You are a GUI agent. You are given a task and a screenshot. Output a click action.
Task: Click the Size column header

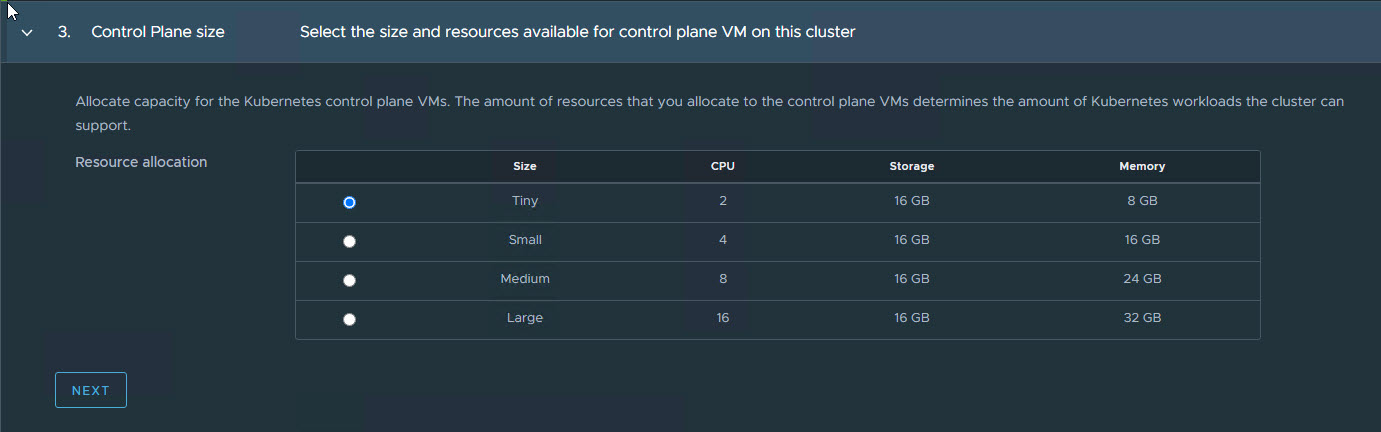pos(525,167)
